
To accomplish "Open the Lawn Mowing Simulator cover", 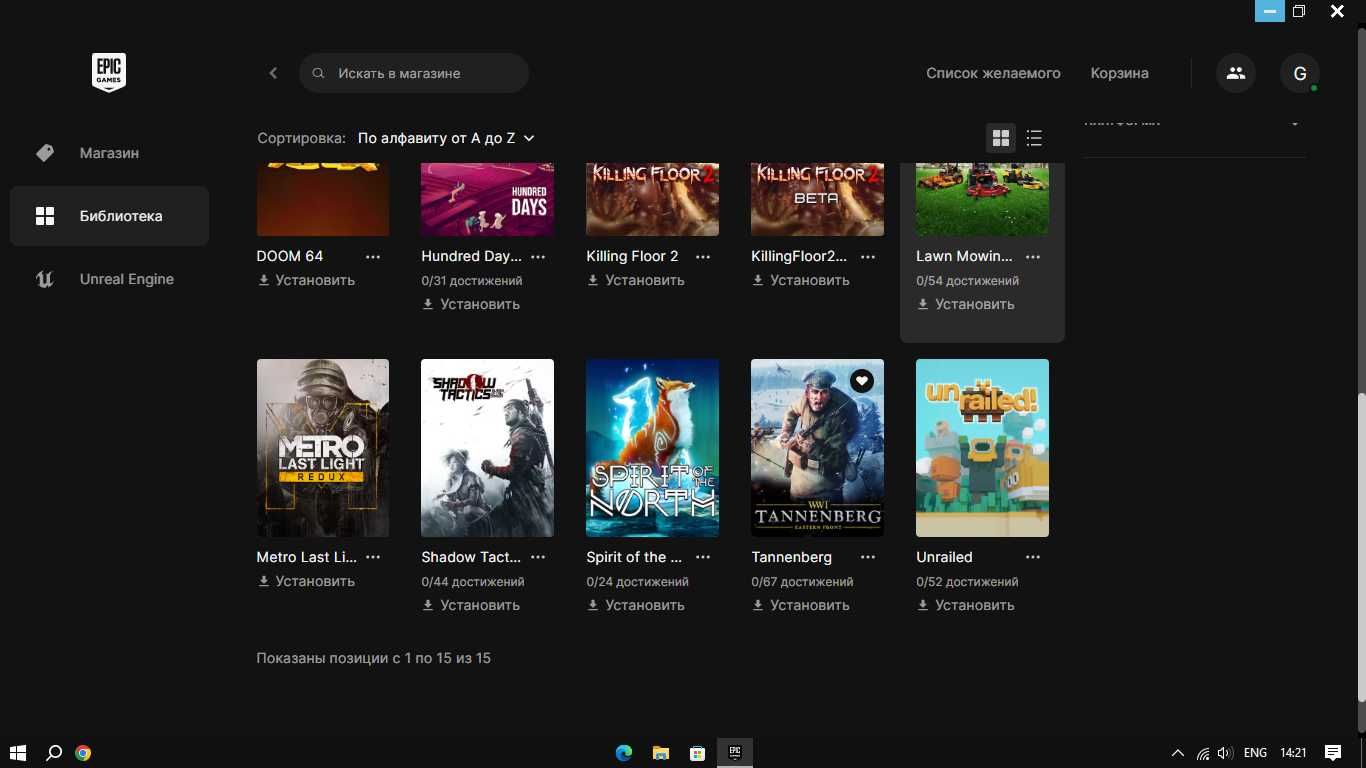I will click(982, 199).
